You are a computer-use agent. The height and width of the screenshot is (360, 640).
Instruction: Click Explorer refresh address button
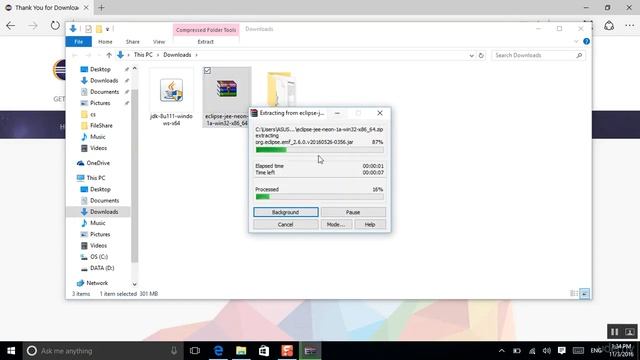(x=481, y=55)
